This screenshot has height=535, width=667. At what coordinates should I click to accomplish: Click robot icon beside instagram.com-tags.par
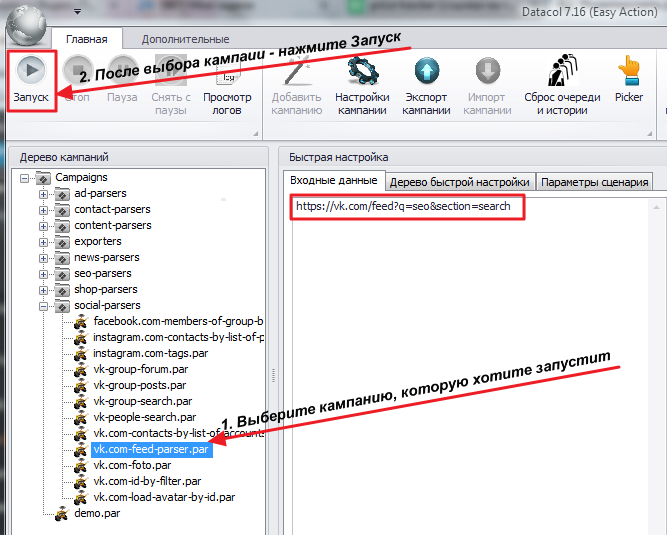(x=81, y=353)
